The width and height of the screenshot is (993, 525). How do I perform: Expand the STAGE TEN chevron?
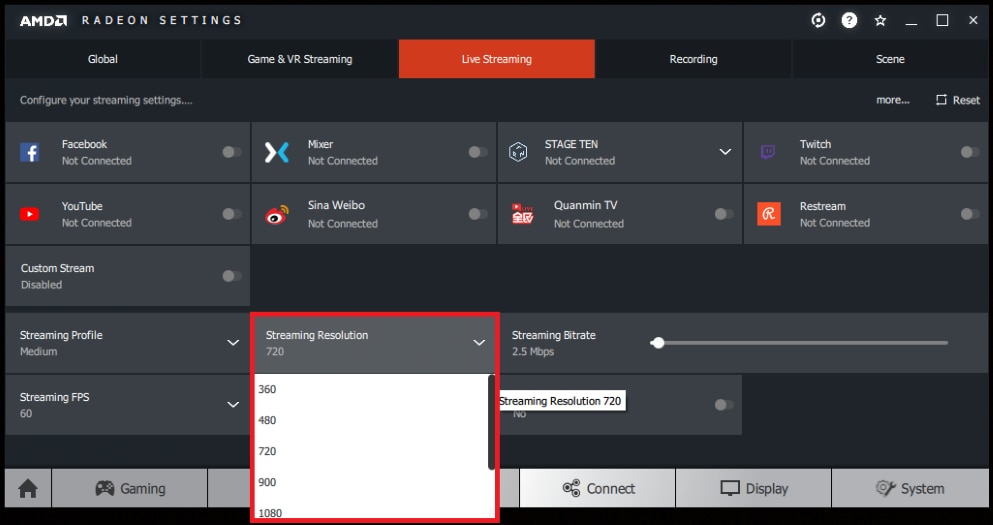click(725, 152)
